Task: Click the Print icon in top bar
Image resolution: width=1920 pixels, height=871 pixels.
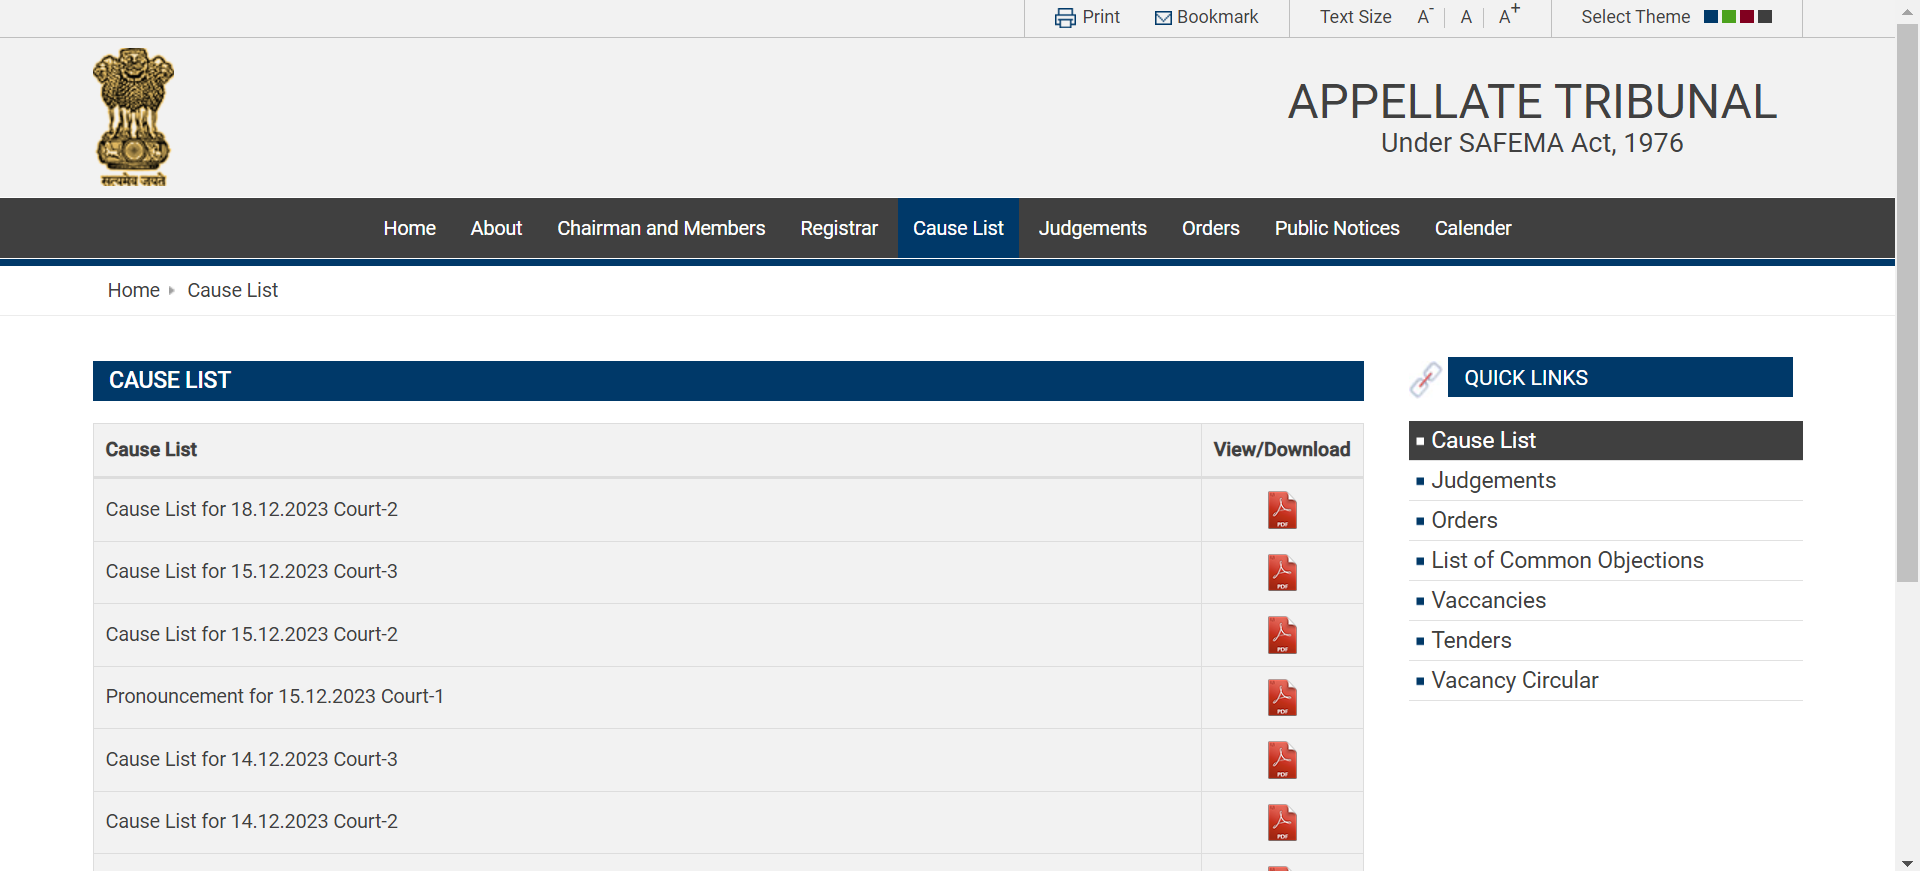Action: click(1065, 18)
